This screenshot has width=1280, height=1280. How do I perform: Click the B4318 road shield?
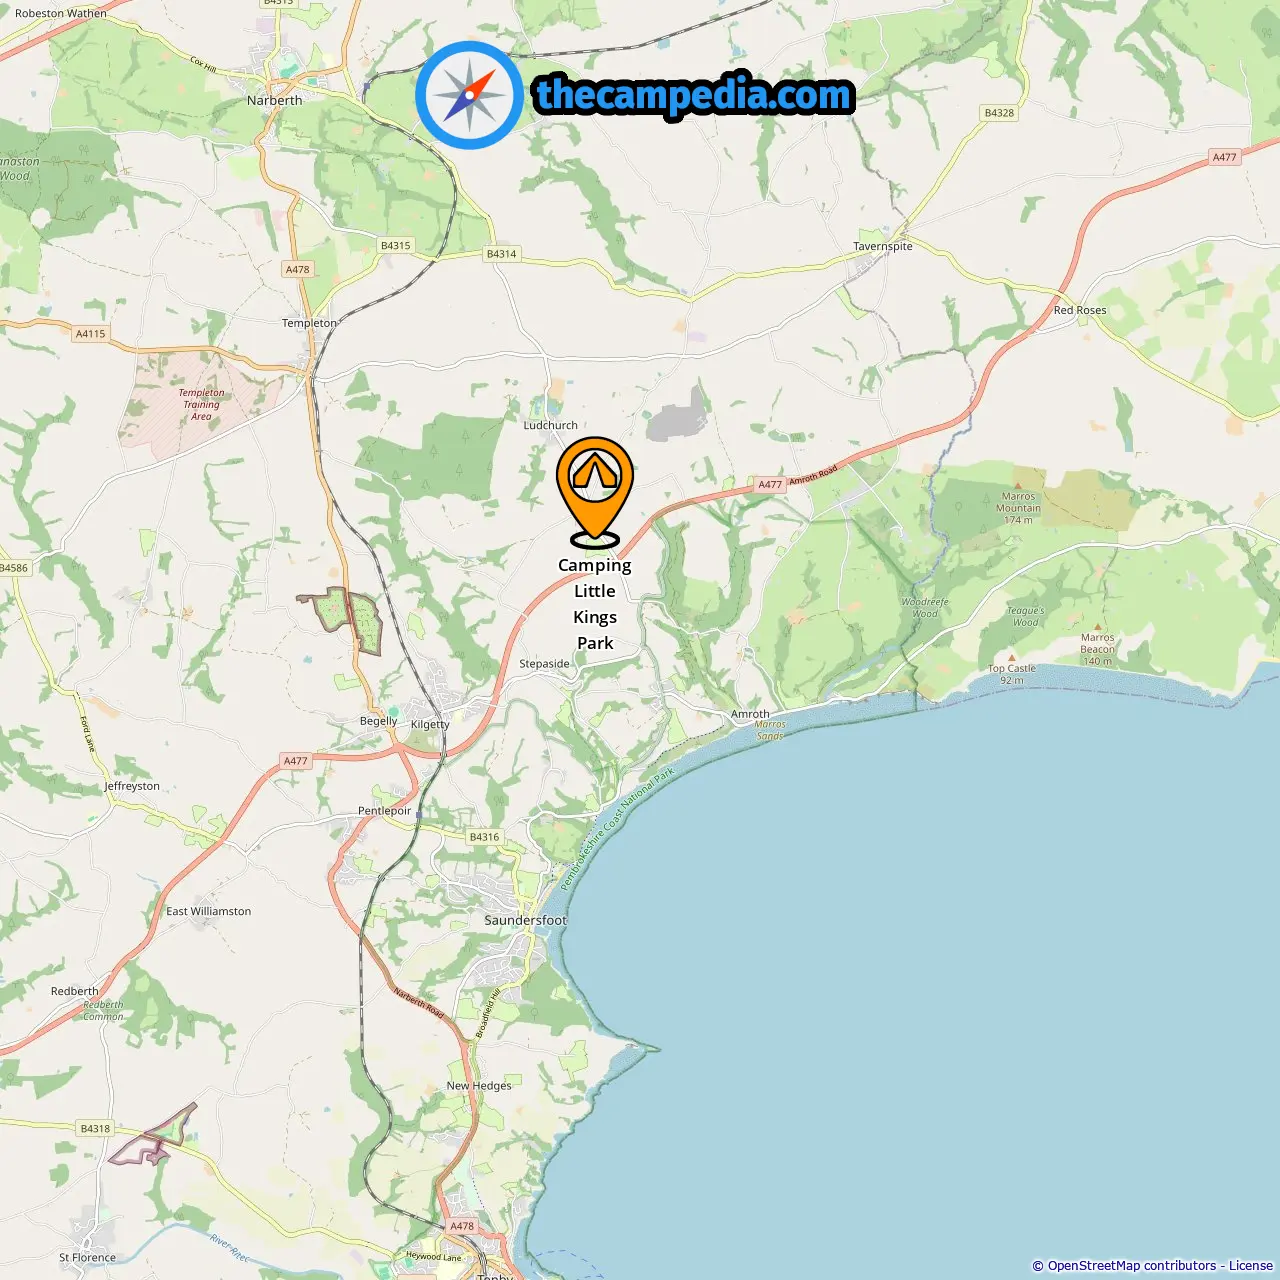coord(95,1128)
